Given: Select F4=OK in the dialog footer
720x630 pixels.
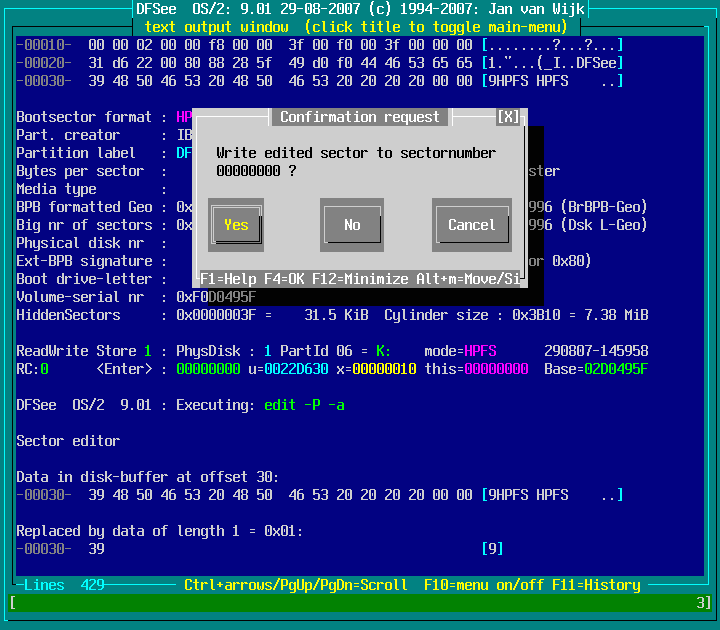Looking at the screenshot, I should [288, 279].
